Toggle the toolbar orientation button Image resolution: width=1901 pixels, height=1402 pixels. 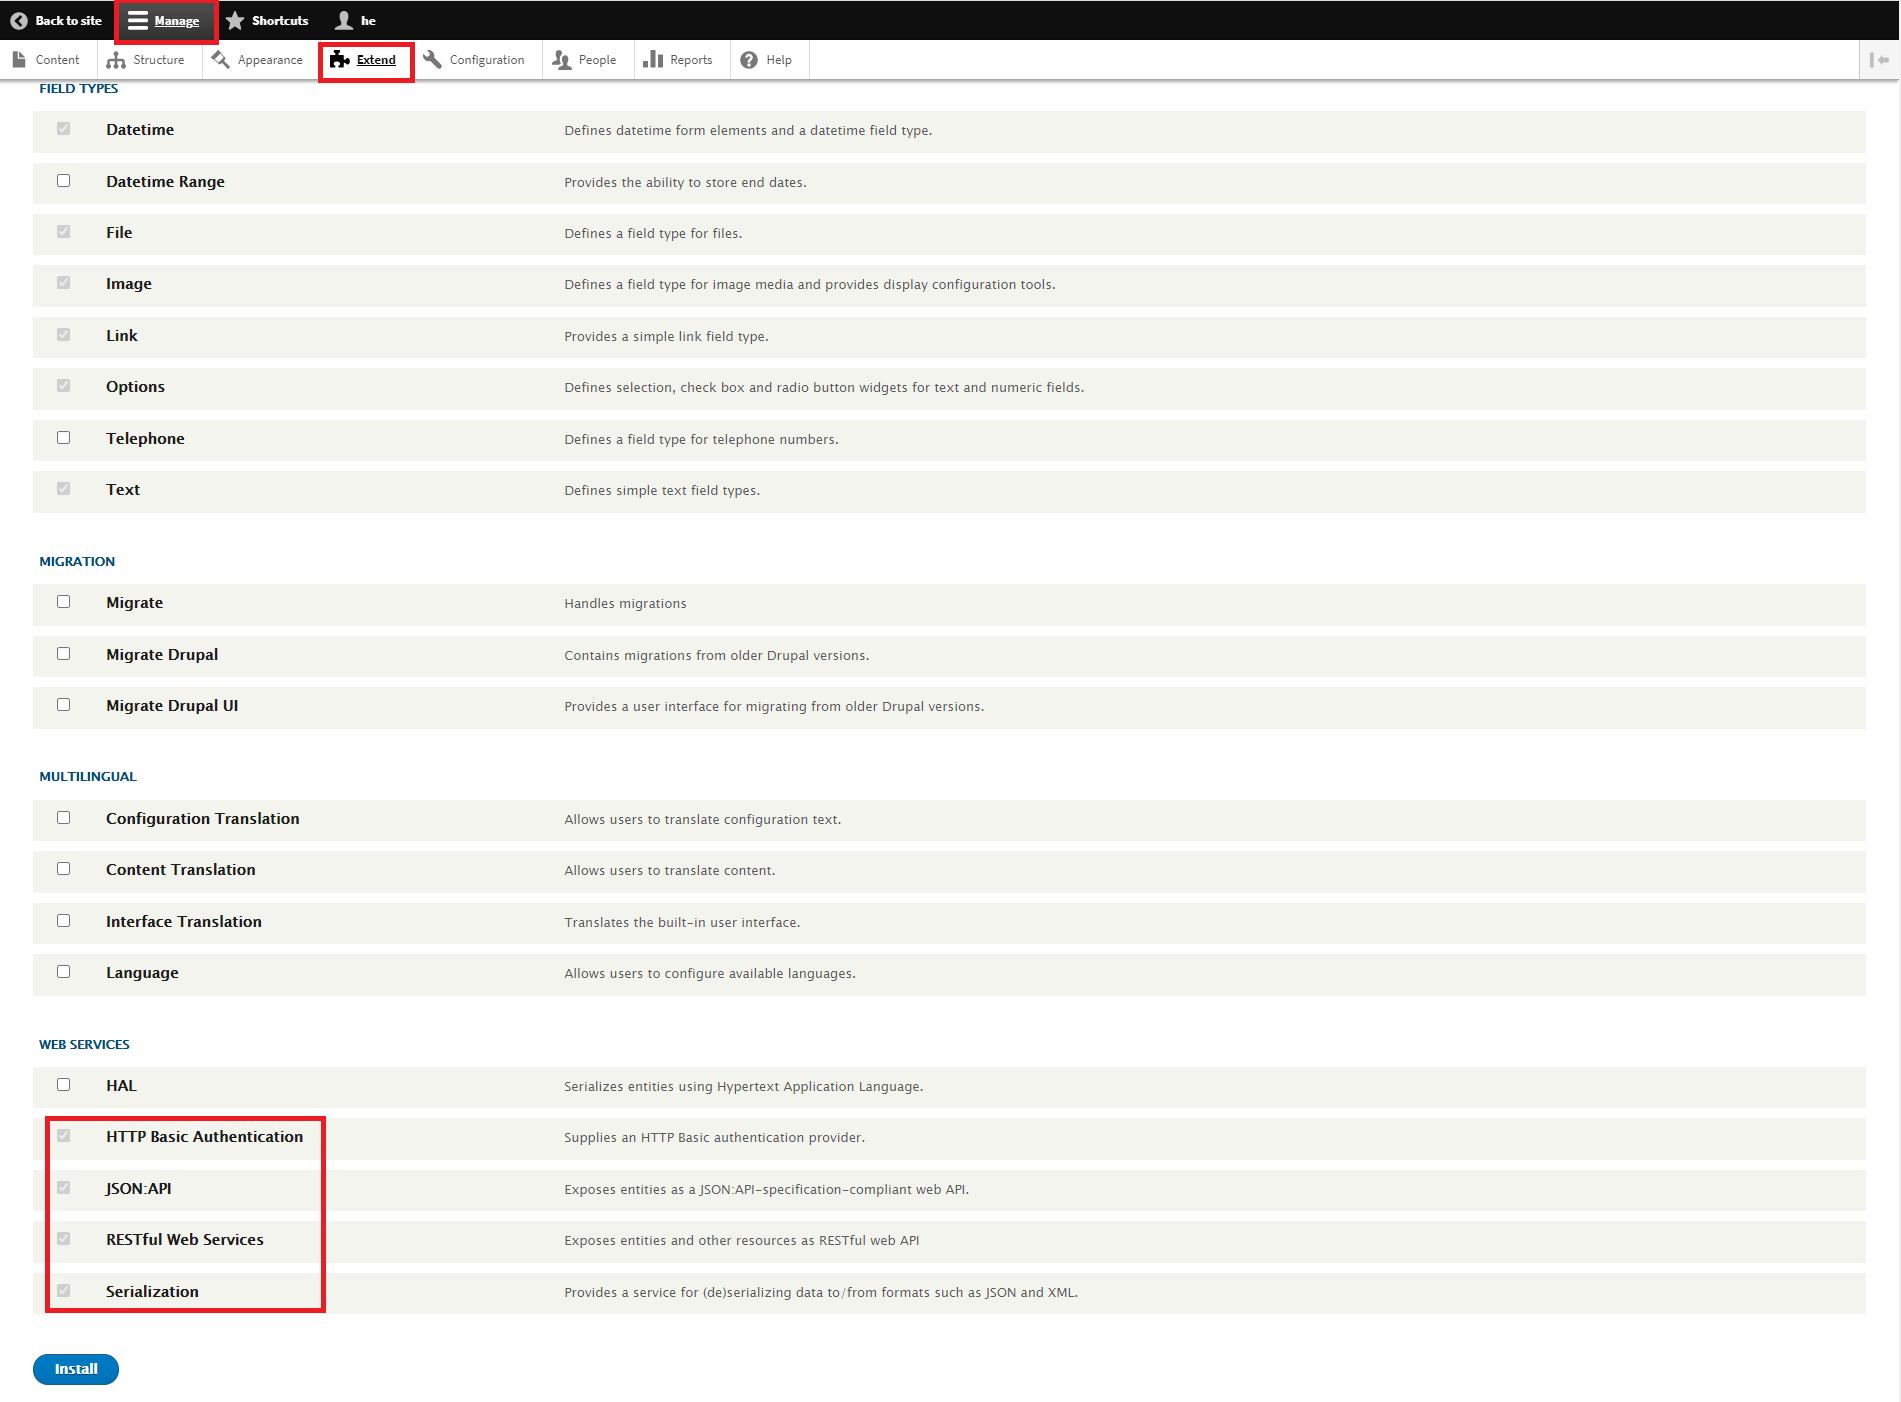click(1879, 60)
